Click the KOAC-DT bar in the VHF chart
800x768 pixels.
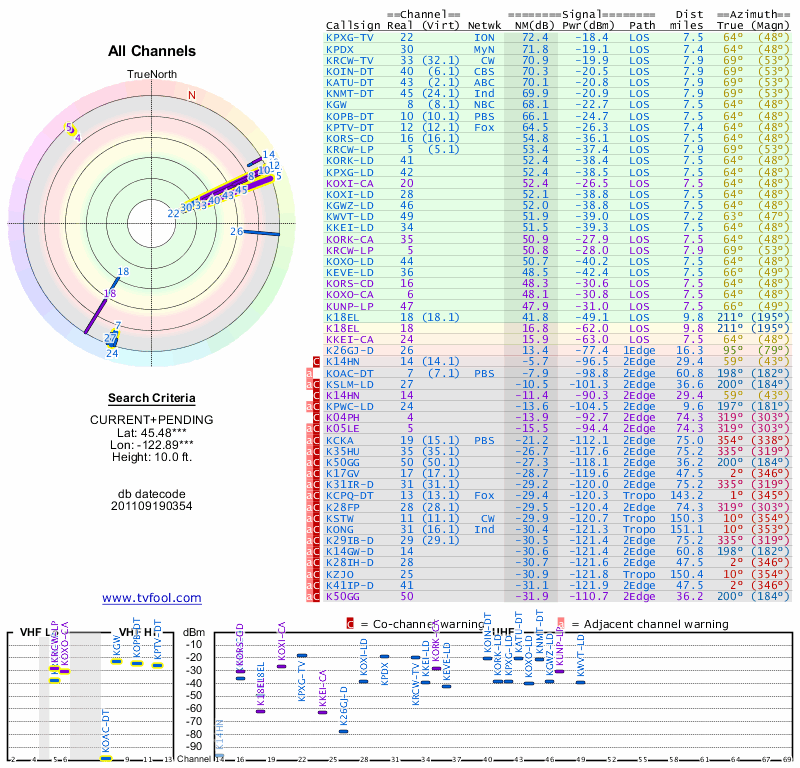click(106, 758)
